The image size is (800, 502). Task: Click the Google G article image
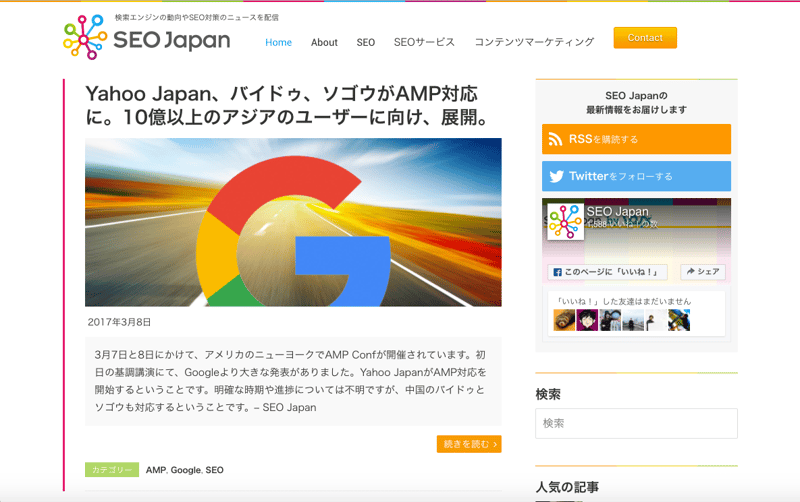click(x=293, y=222)
